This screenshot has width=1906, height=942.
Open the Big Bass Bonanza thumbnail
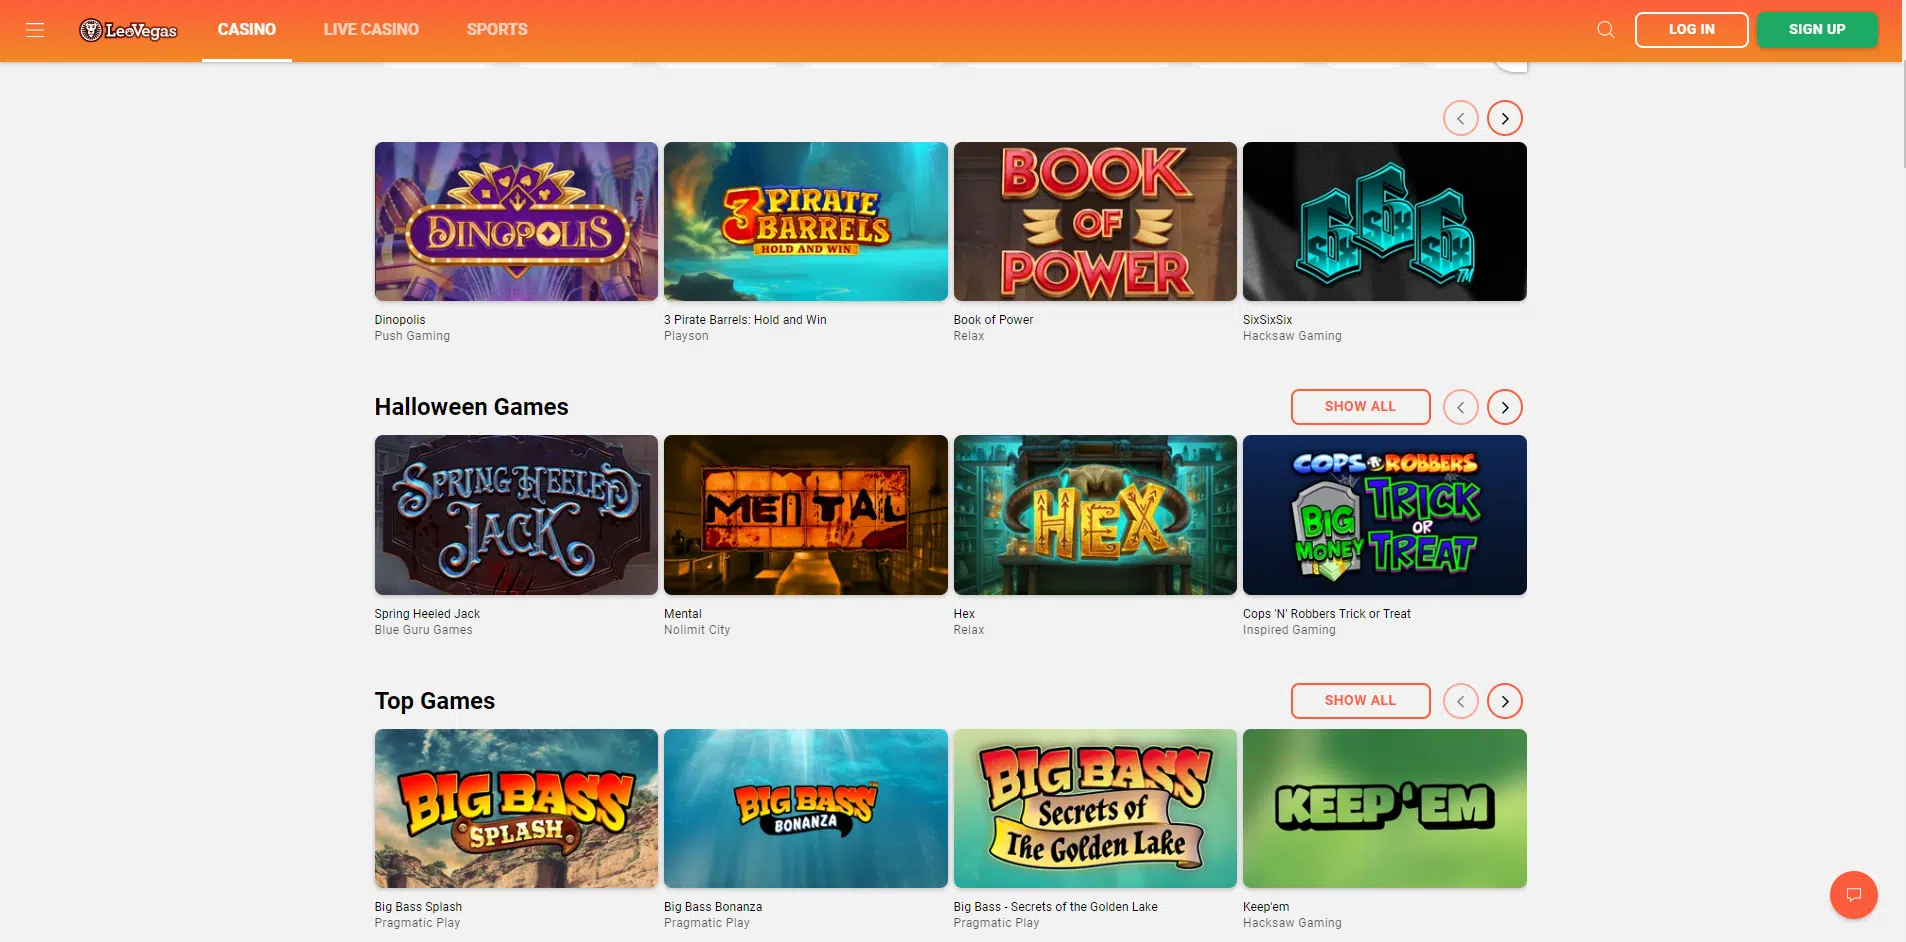pos(805,808)
